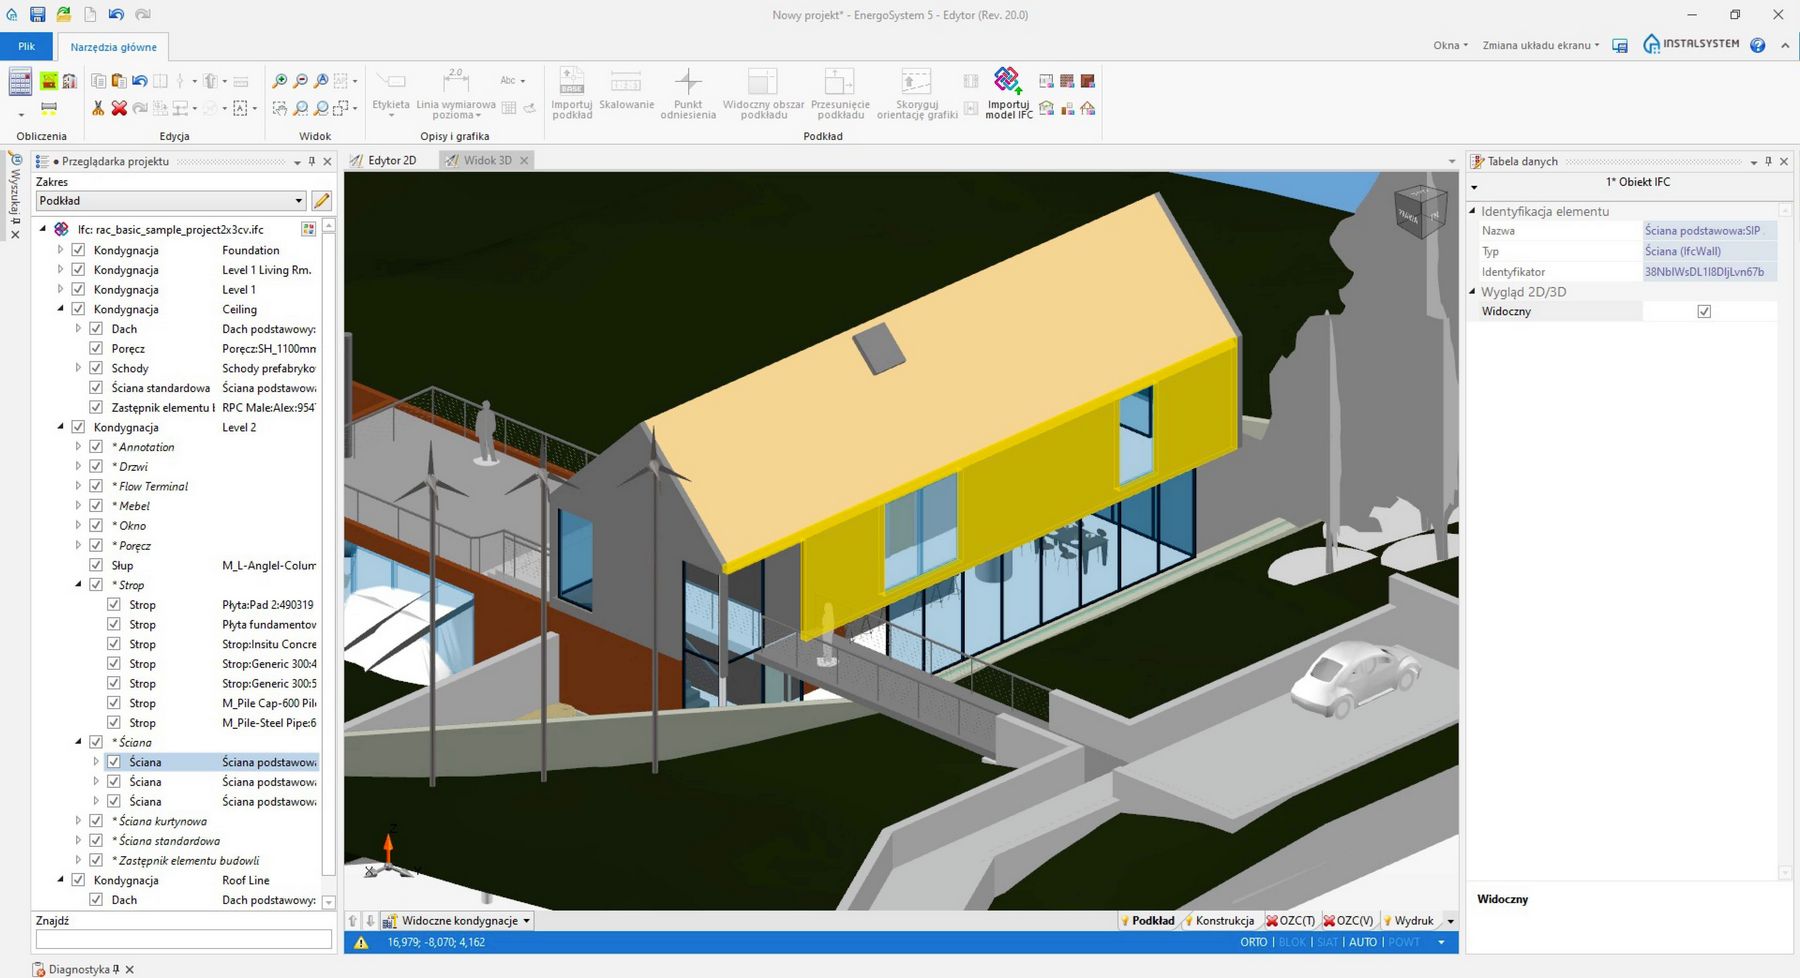Click the scissors cut icon
The width and height of the screenshot is (1800, 978).
click(x=98, y=108)
